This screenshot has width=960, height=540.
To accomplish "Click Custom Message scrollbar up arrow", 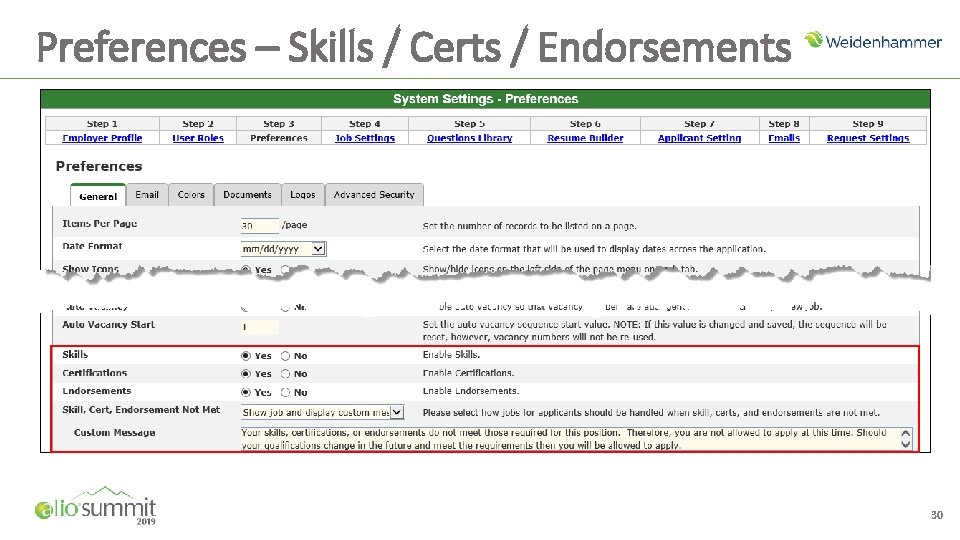I will [906, 433].
